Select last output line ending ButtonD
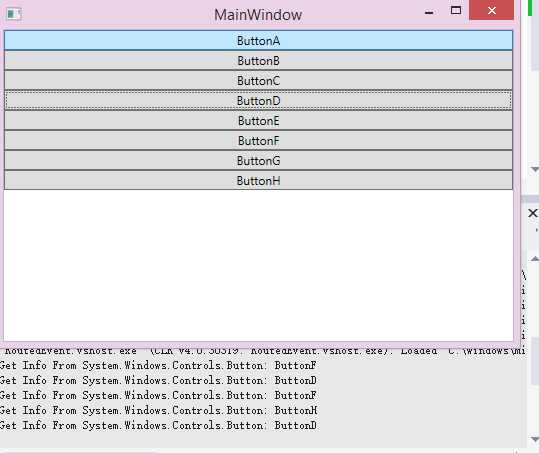The image size is (539, 453). [158, 426]
